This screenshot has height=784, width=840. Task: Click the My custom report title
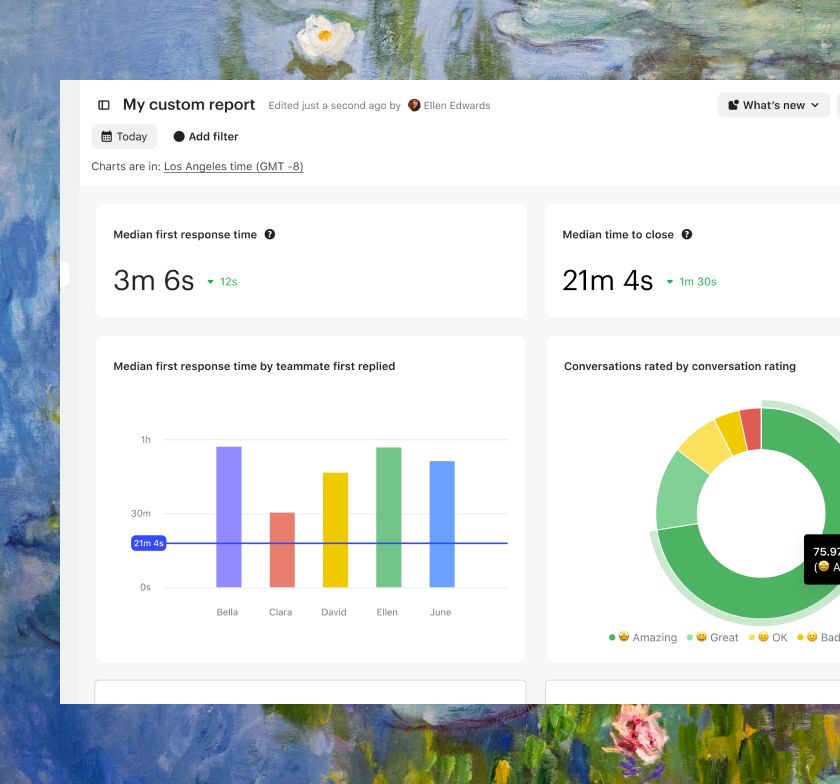(189, 105)
